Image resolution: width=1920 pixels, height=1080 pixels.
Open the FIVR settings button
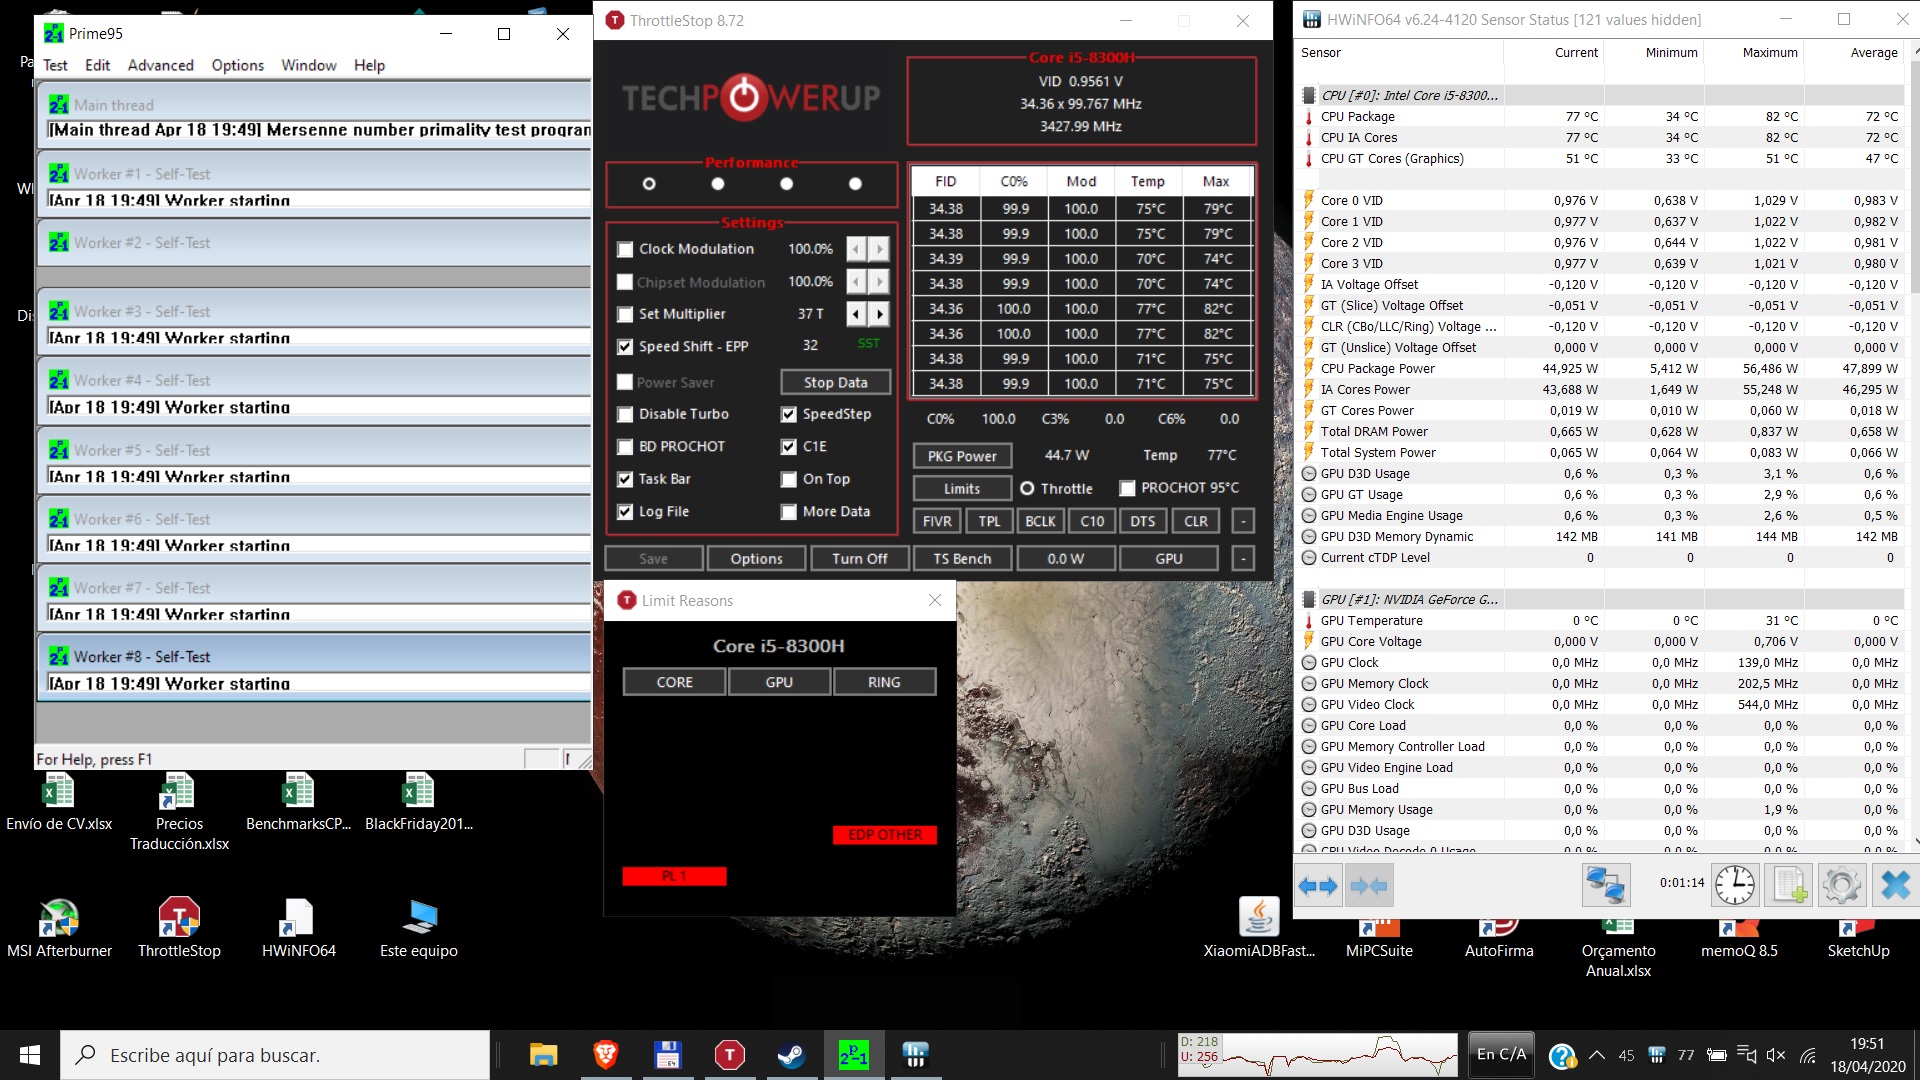pos(936,521)
